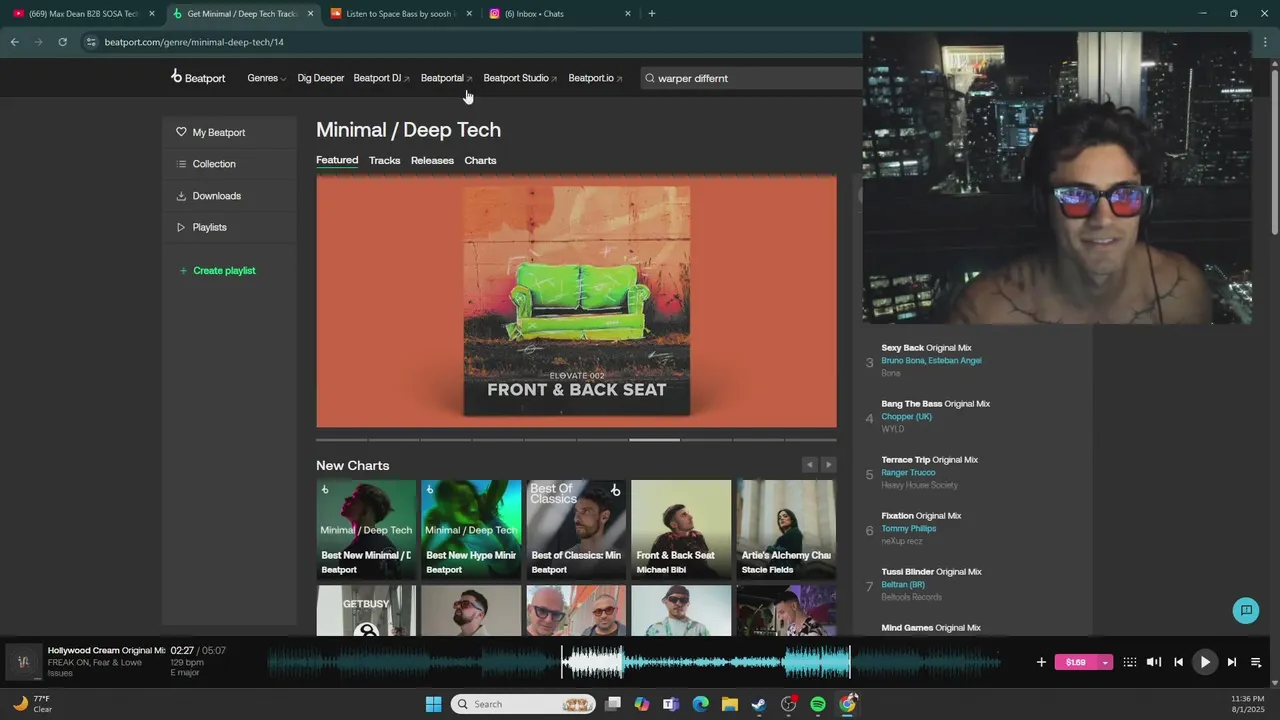The height and width of the screenshot is (720, 1280).
Task: Open Artie's Alchemy chart by Stacie Fields
Action: coord(786,529)
